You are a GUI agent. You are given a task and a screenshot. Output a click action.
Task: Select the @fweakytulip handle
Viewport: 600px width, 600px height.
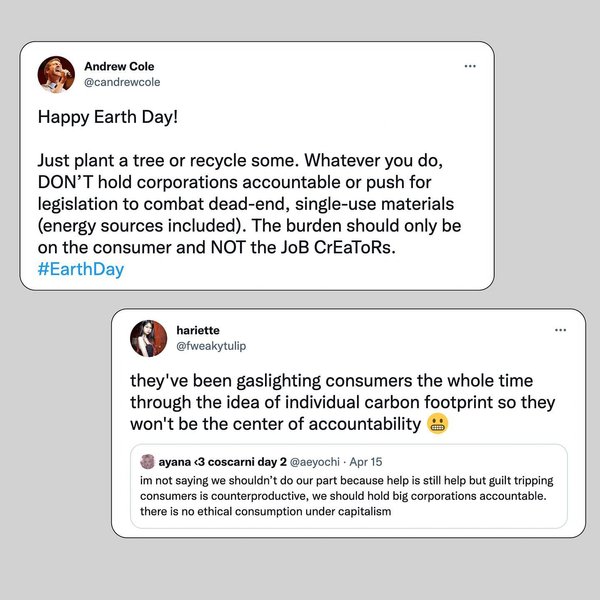211,346
